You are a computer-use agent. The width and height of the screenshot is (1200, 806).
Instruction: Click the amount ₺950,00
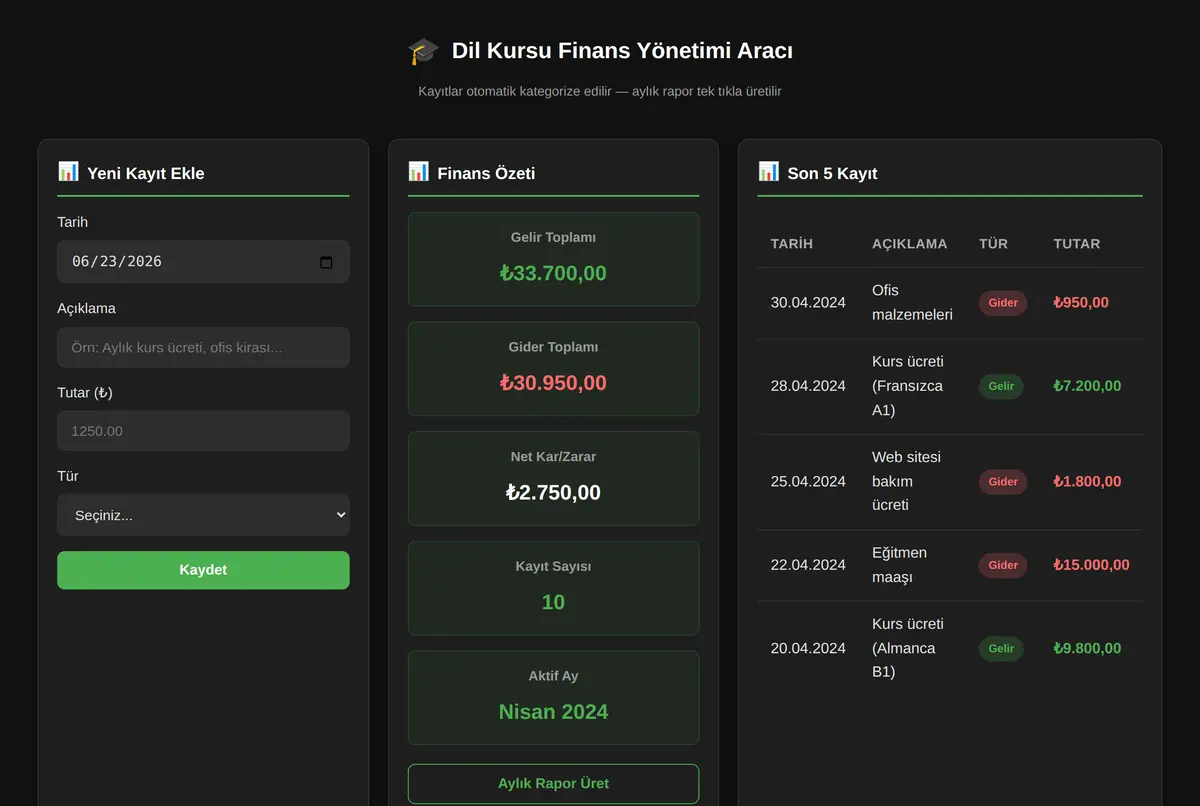1081,303
